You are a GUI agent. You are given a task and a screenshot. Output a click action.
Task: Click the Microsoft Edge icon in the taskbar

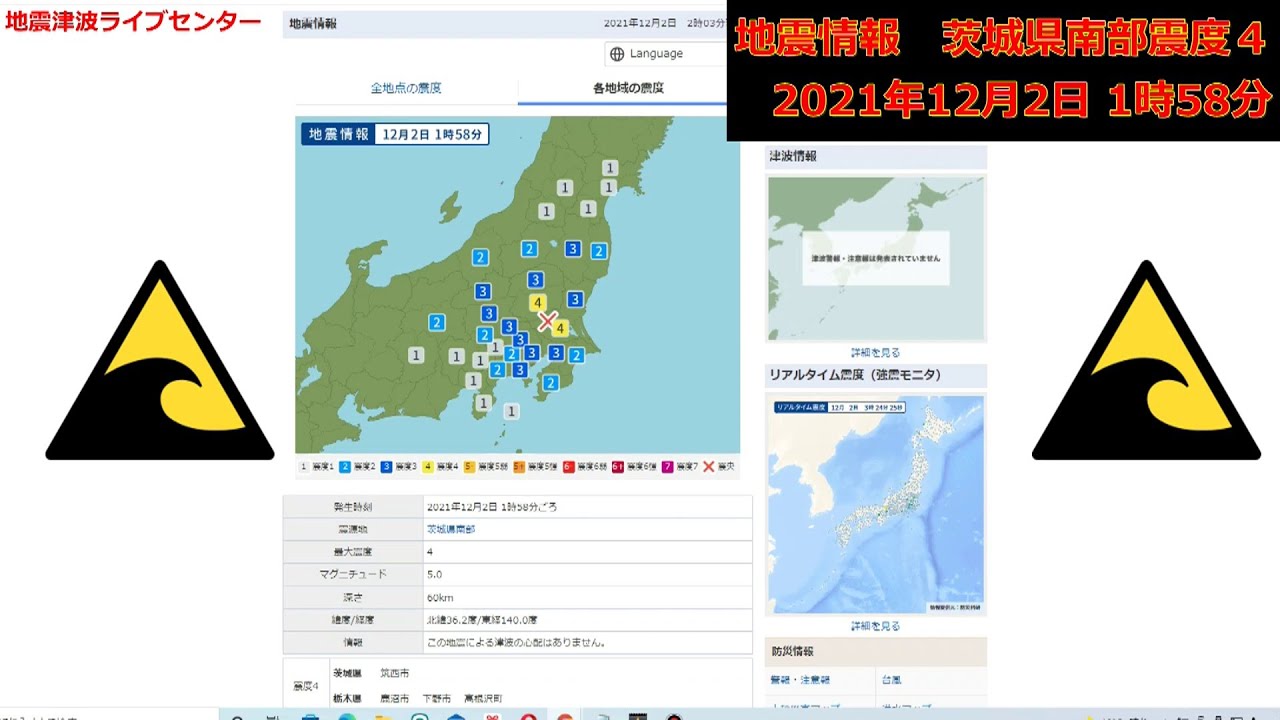(346, 716)
